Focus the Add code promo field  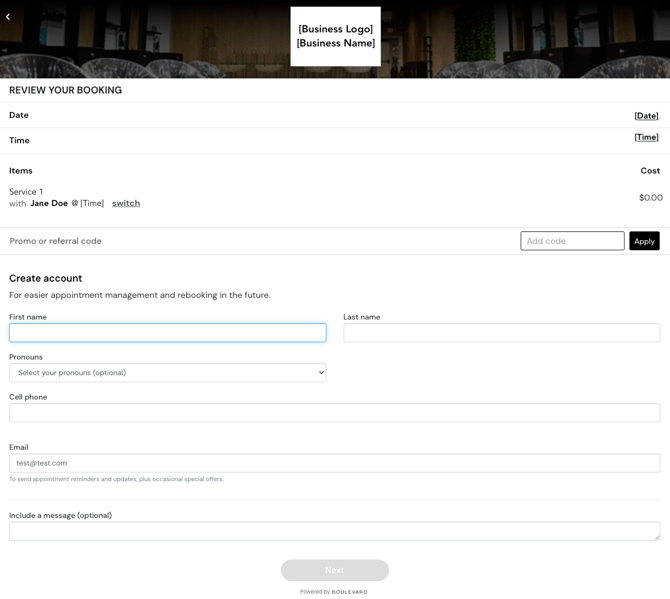pos(572,241)
